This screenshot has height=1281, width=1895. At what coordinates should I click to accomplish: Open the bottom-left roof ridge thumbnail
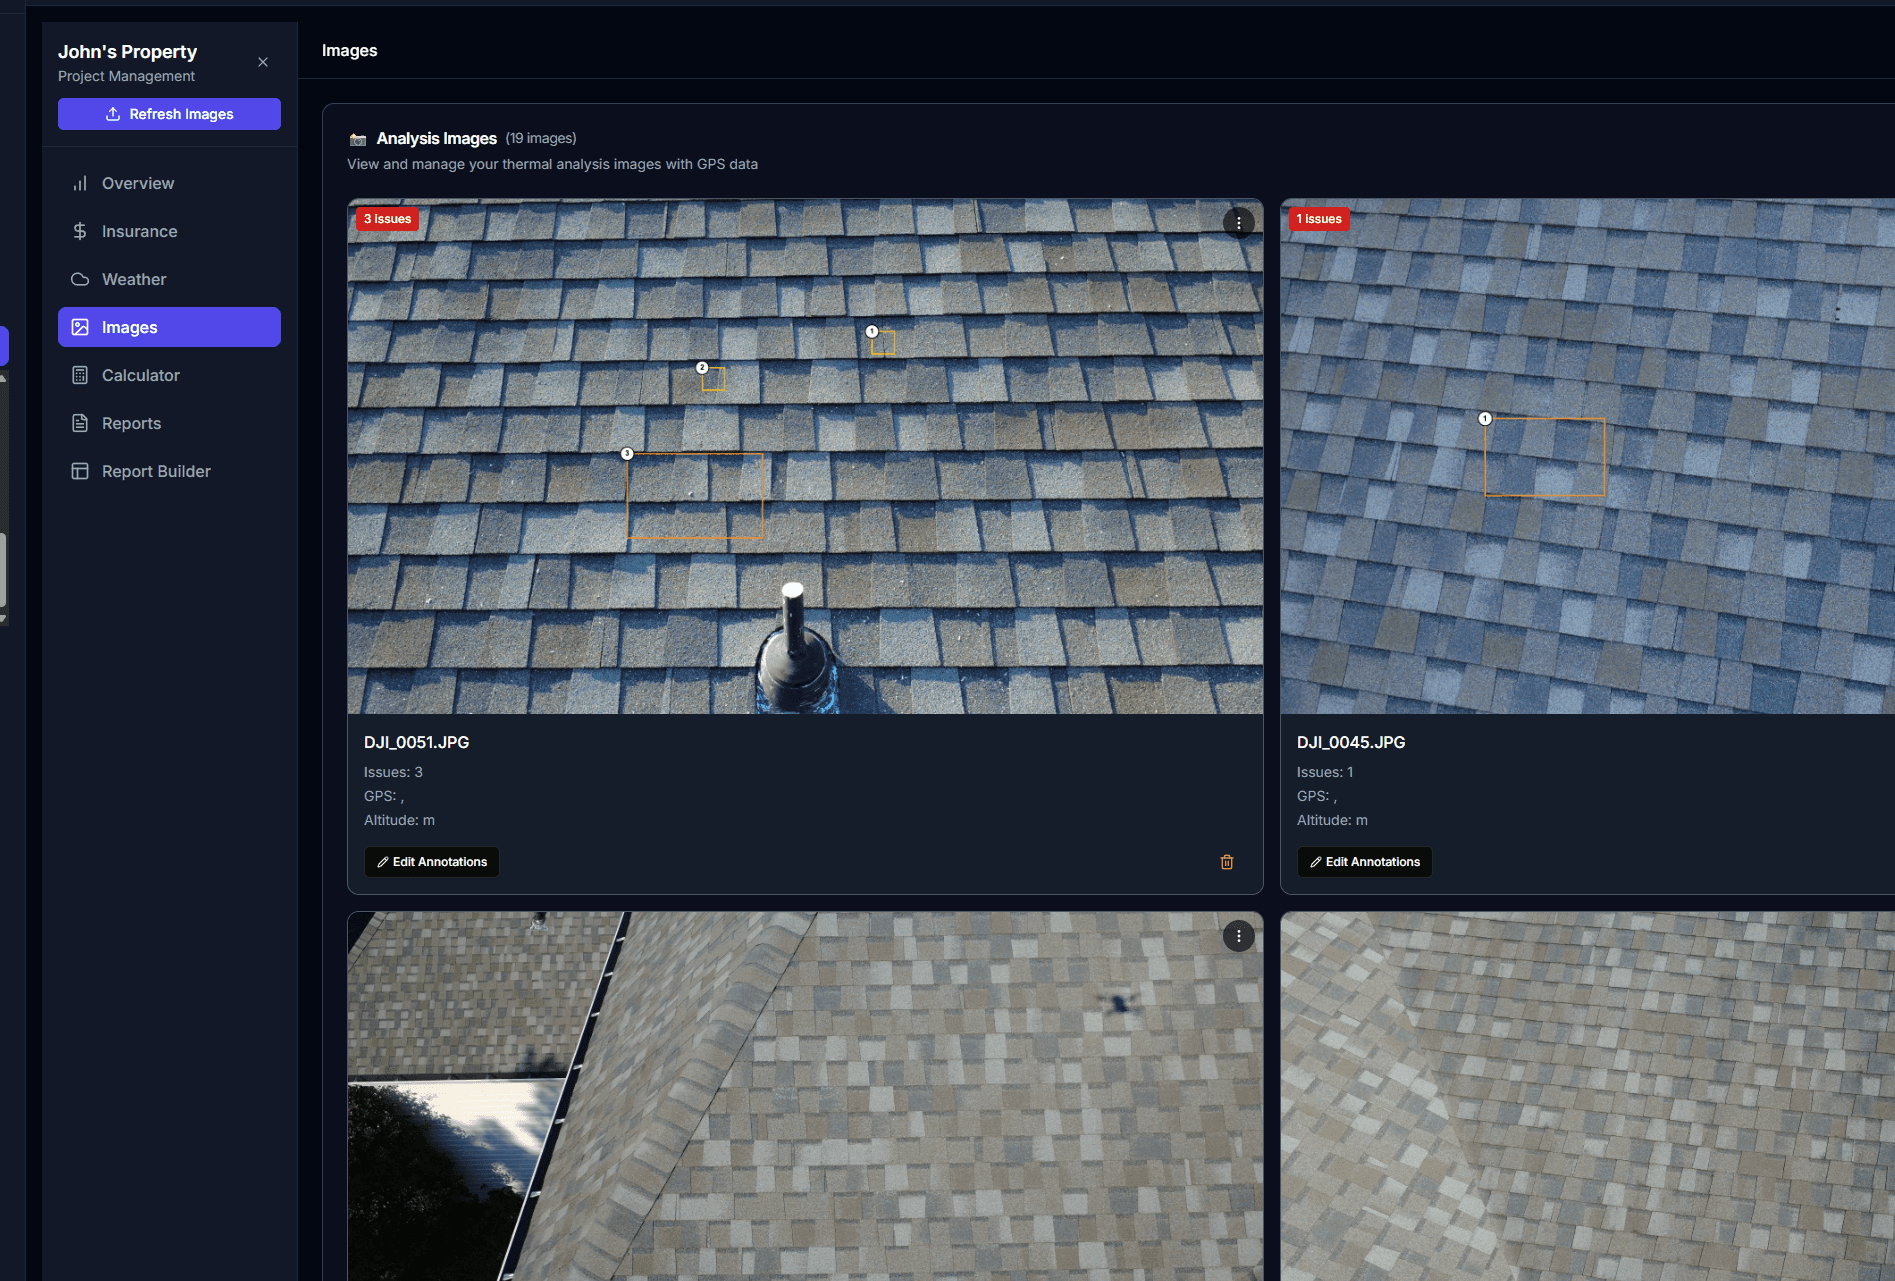point(805,1096)
